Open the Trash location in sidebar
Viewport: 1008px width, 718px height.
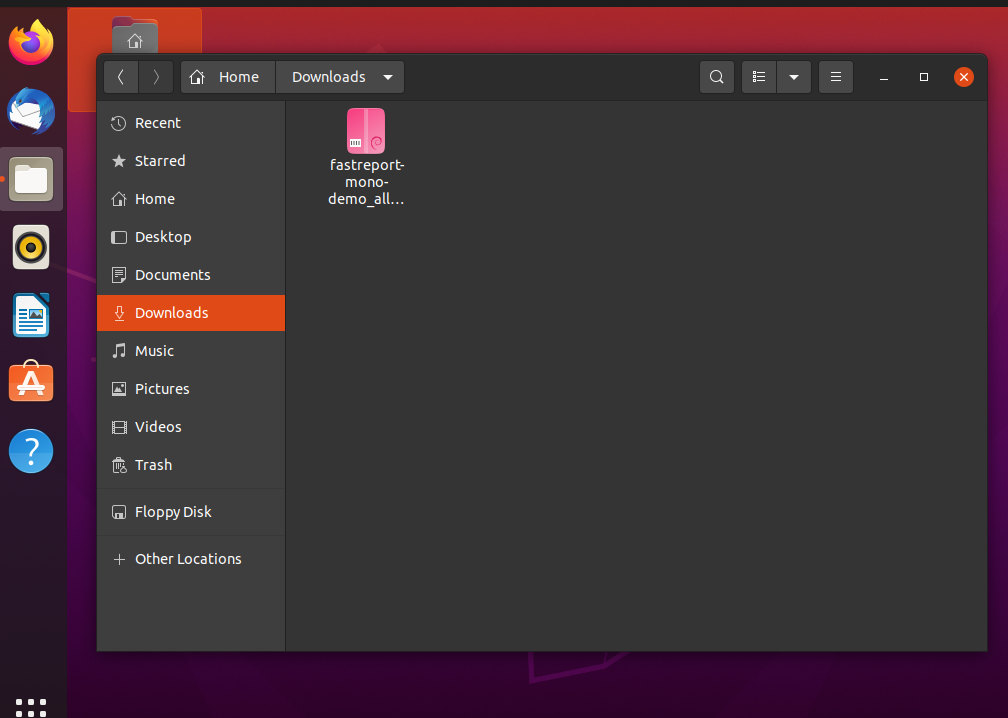(153, 465)
